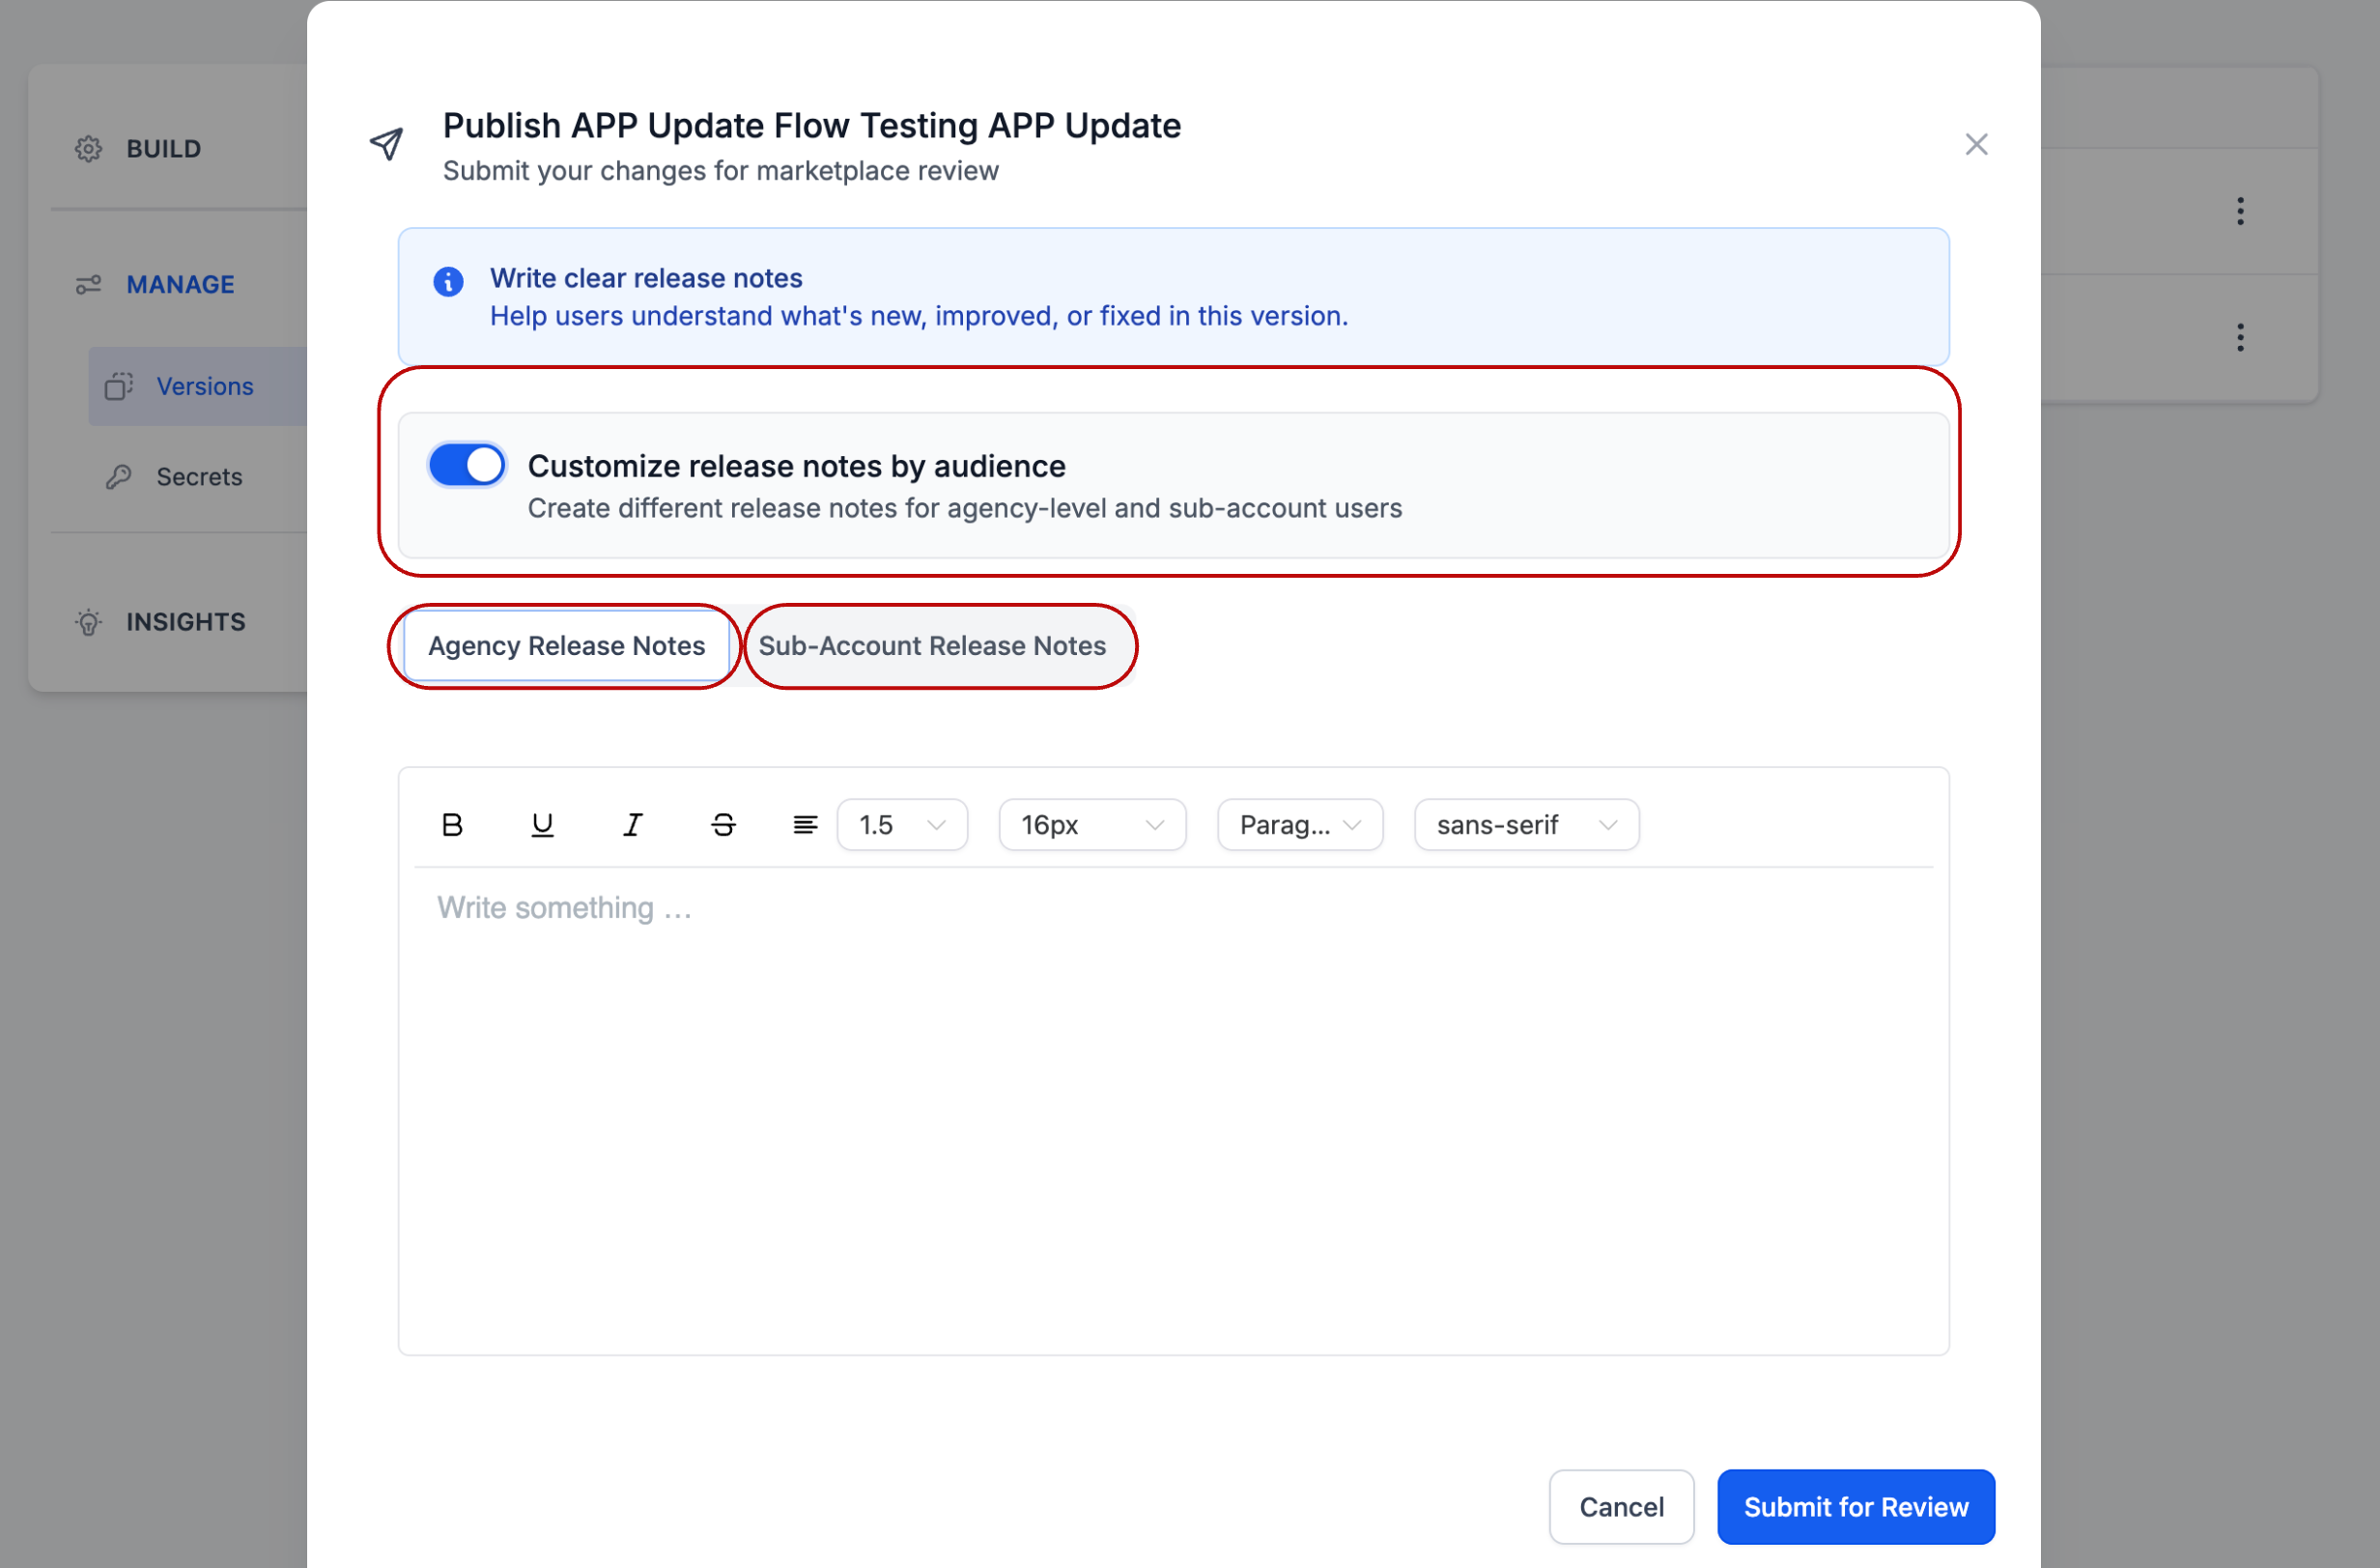Toggle italic text formatting
The height and width of the screenshot is (1568, 2380).
pos(632,825)
